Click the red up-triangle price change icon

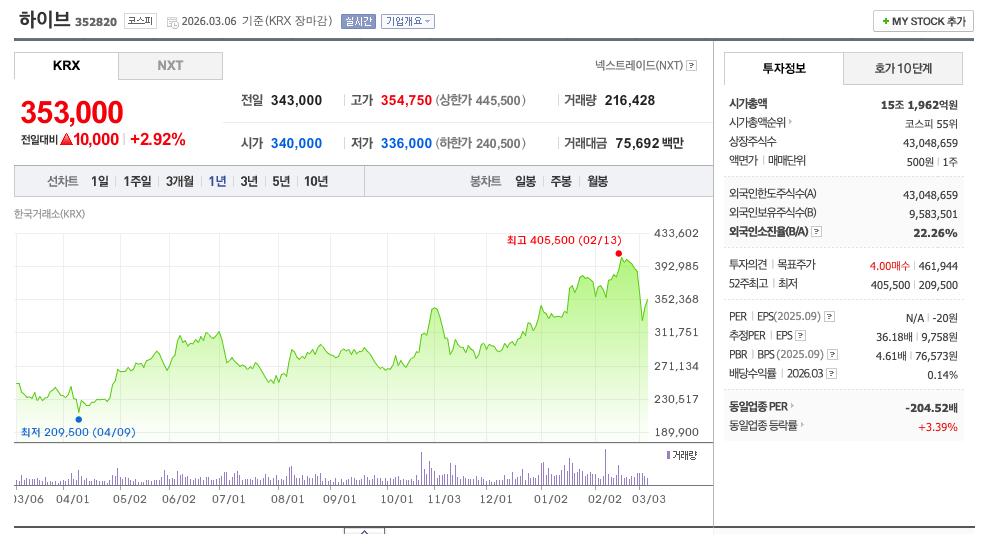tap(66, 139)
